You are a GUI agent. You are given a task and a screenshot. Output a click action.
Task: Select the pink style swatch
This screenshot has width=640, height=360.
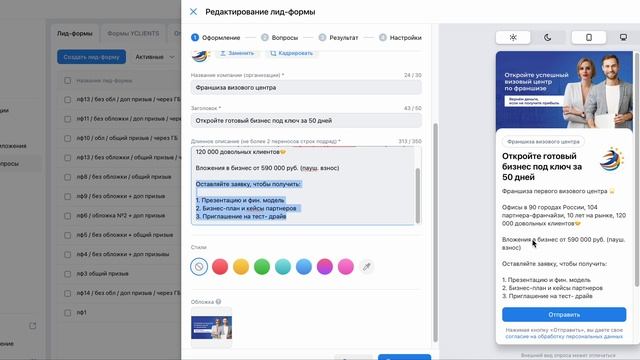pos(346,267)
